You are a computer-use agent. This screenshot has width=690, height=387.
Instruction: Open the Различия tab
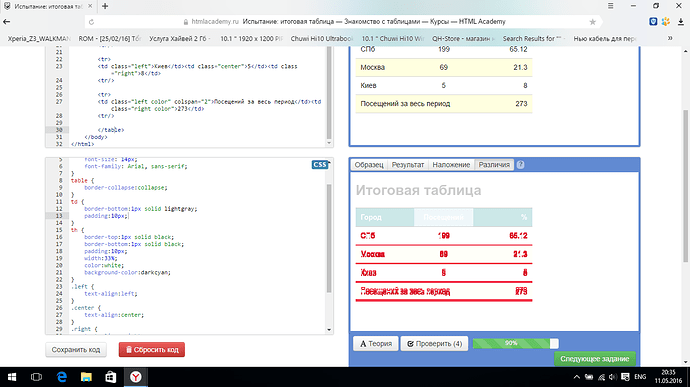494,165
